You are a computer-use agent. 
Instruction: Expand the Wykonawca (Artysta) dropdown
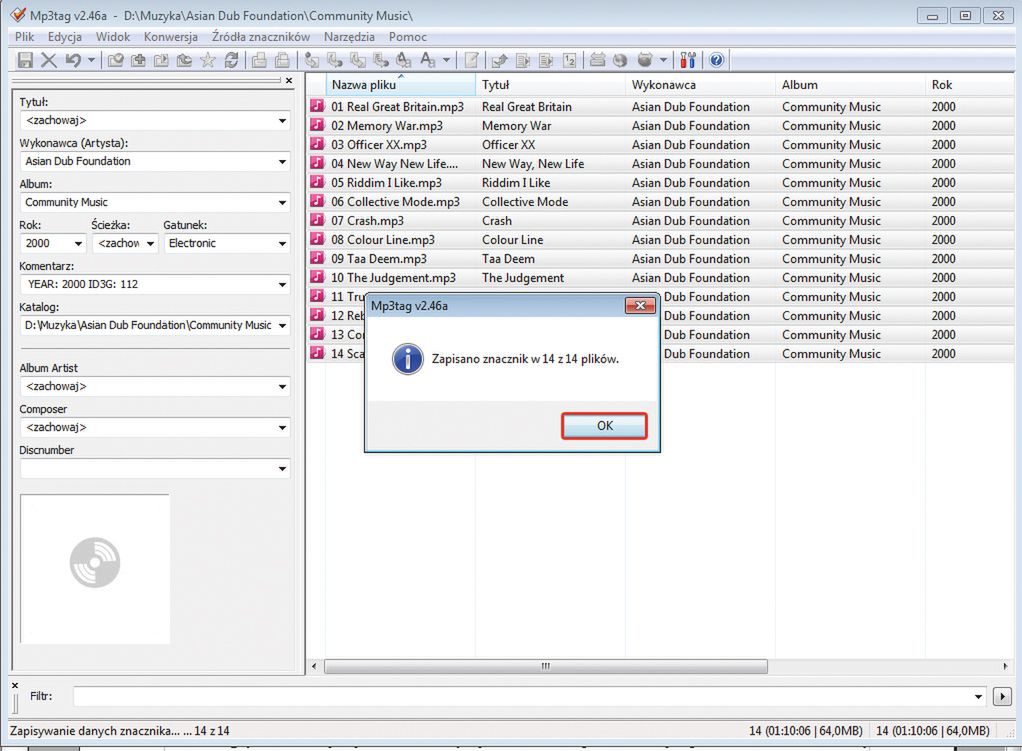[282, 162]
